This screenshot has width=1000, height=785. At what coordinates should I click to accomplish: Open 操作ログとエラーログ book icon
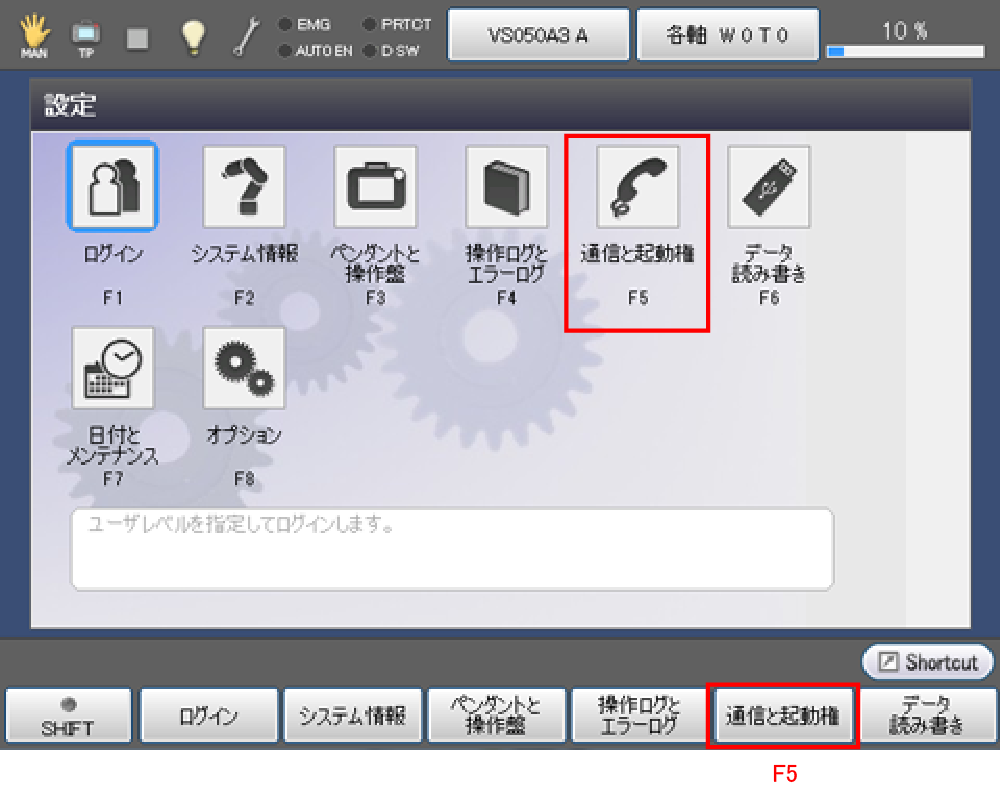tap(507, 186)
